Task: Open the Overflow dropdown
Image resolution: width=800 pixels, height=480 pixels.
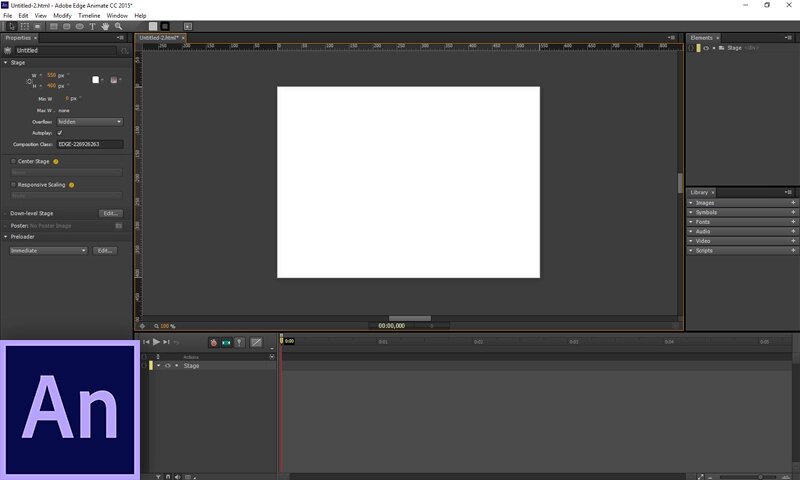Action: (90, 122)
